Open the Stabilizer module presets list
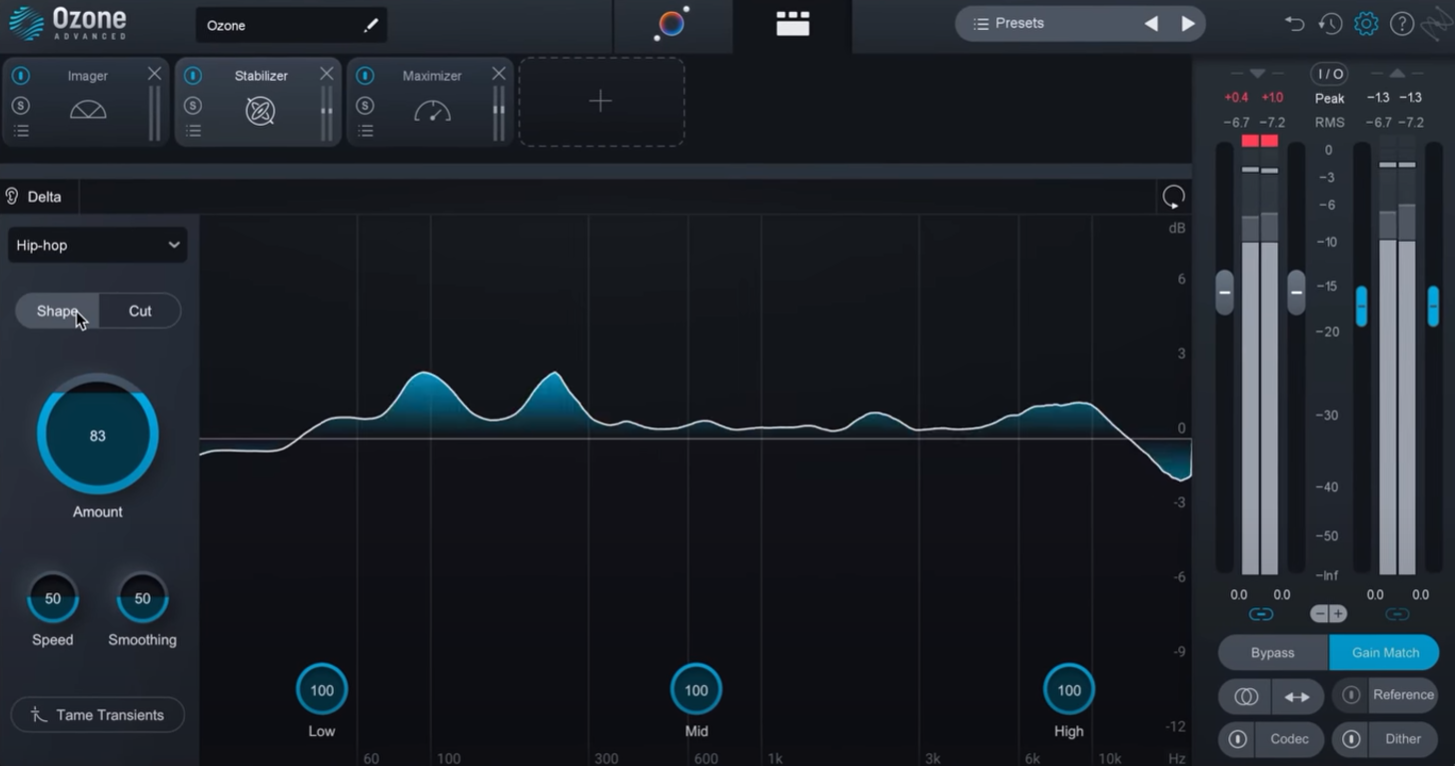Screen dimensions: 1455x766 coord(193,131)
